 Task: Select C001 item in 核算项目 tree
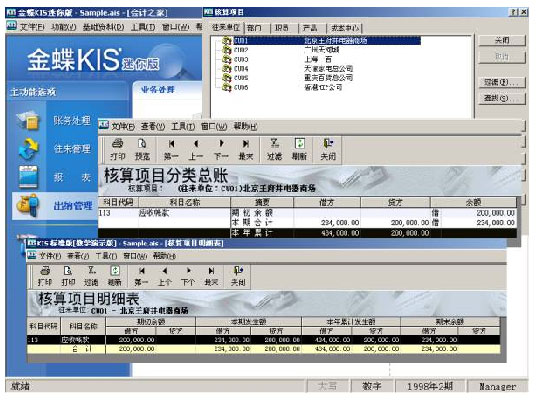tap(321, 41)
